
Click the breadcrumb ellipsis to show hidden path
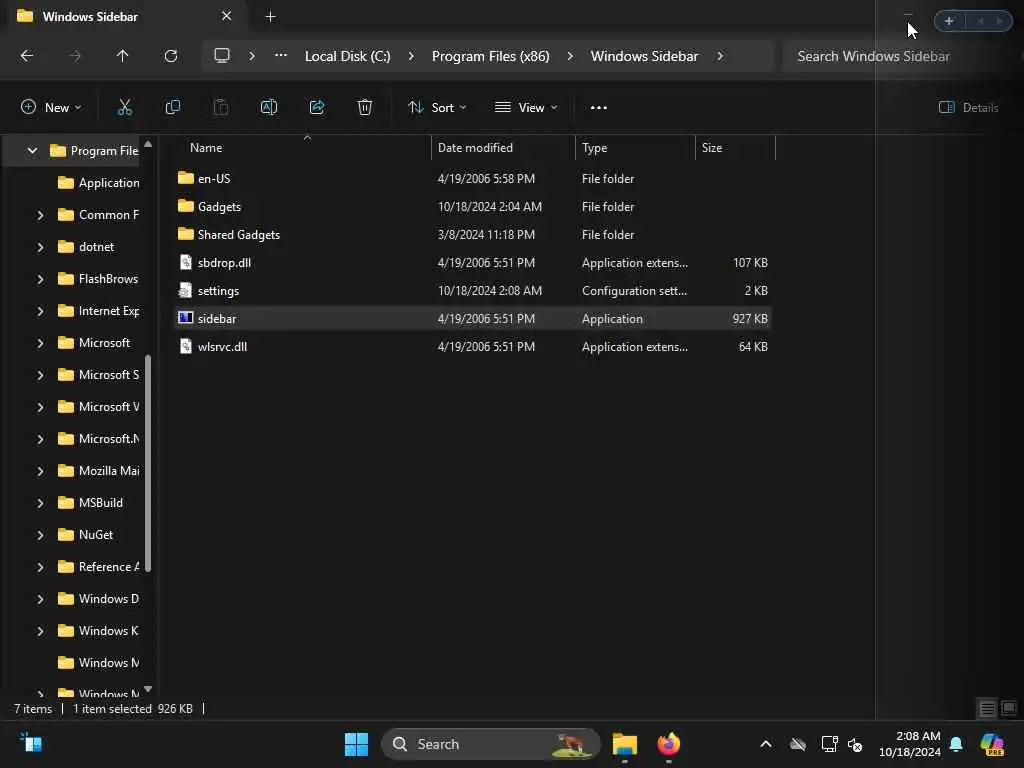pyautogui.click(x=281, y=56)
